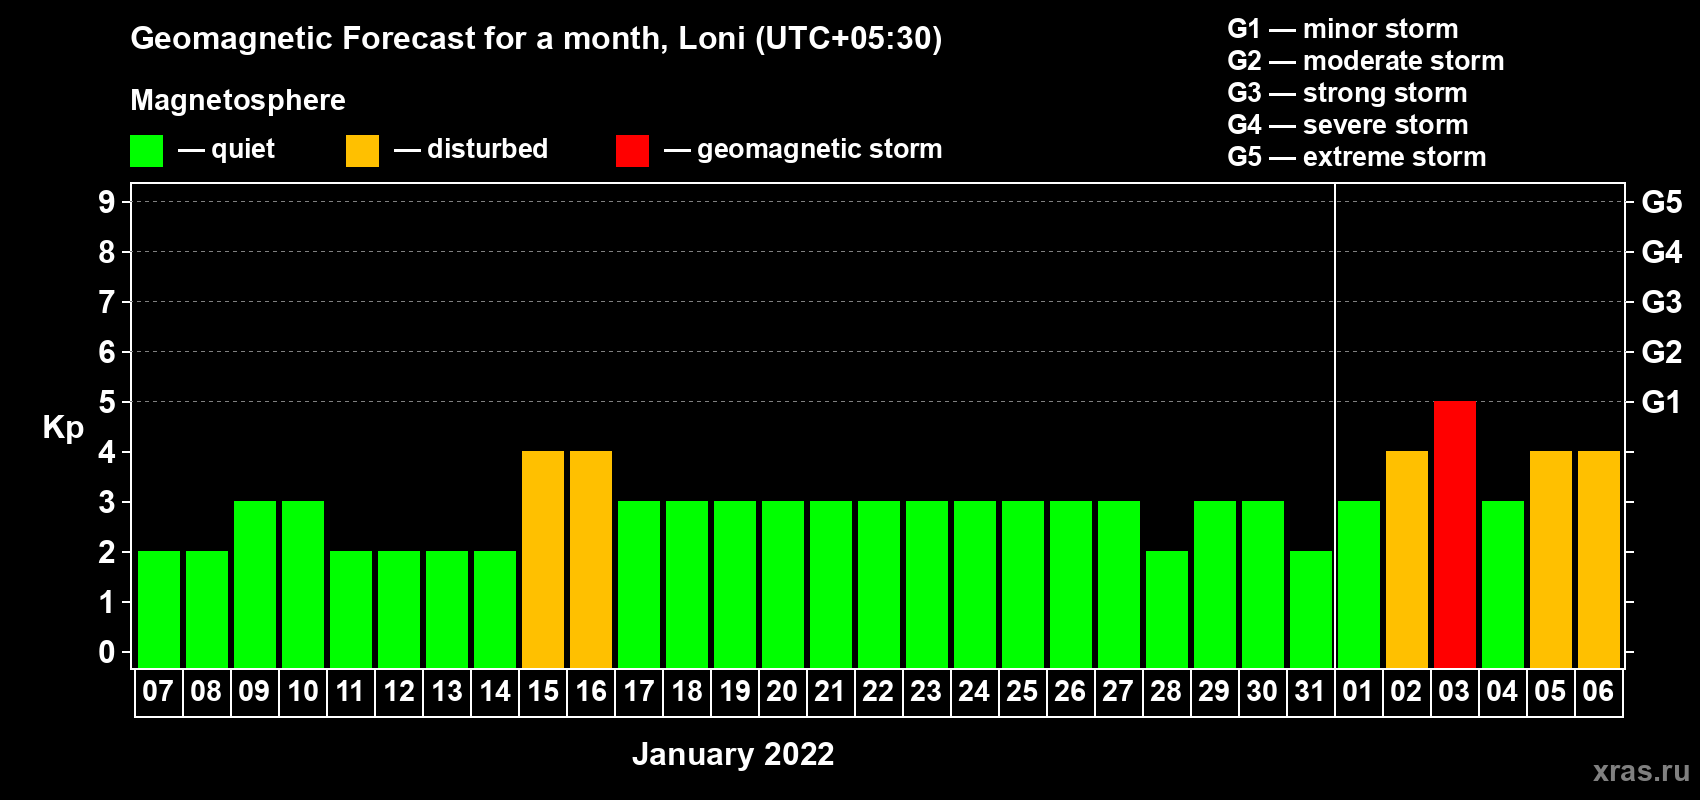Select the red storm bar for February 03
The height and width of the screenshot is (800, 1700).
(x=1454, y=534)
